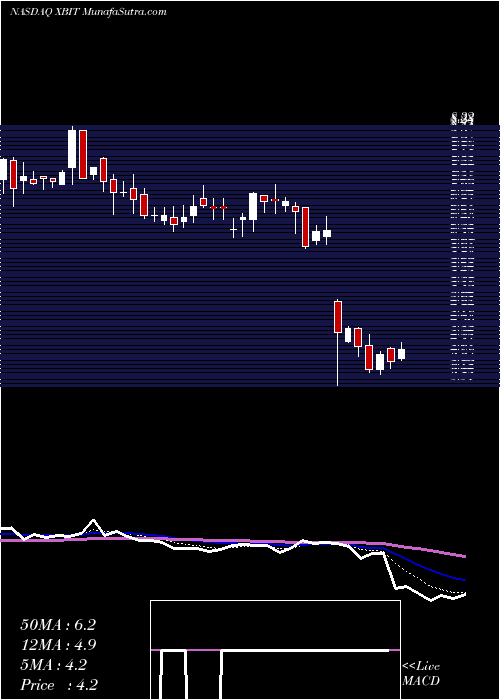
Task: Click the Price : 4.2 value
Action: point(59,685)
